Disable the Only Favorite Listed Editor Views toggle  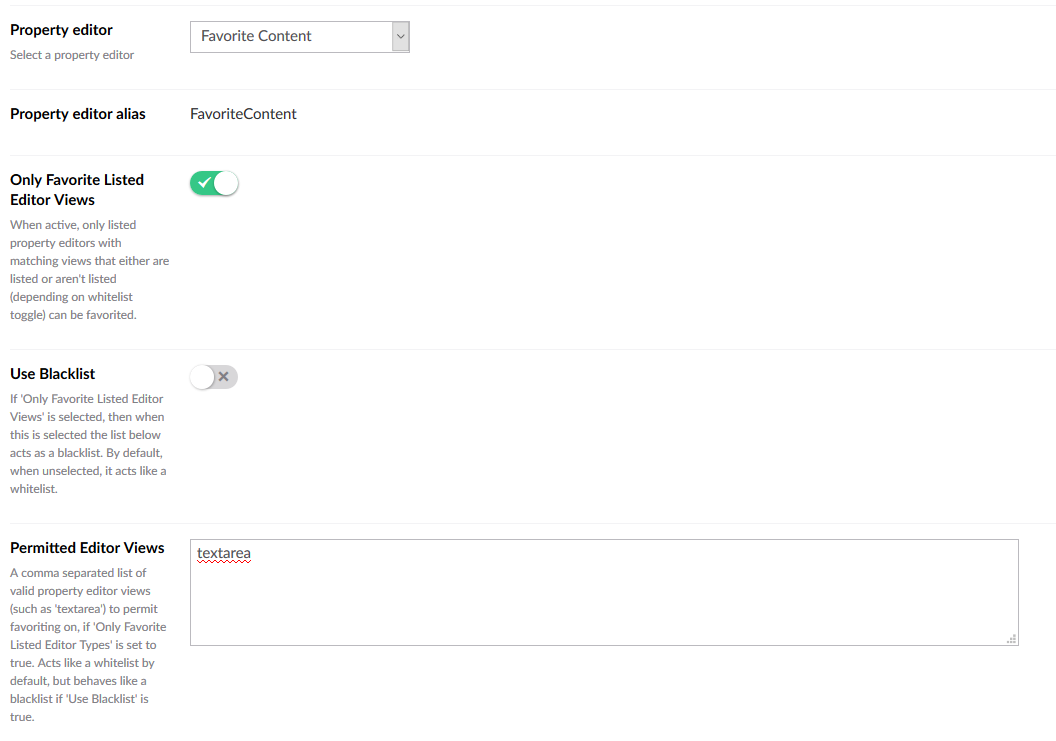click(x=214, y=183)
